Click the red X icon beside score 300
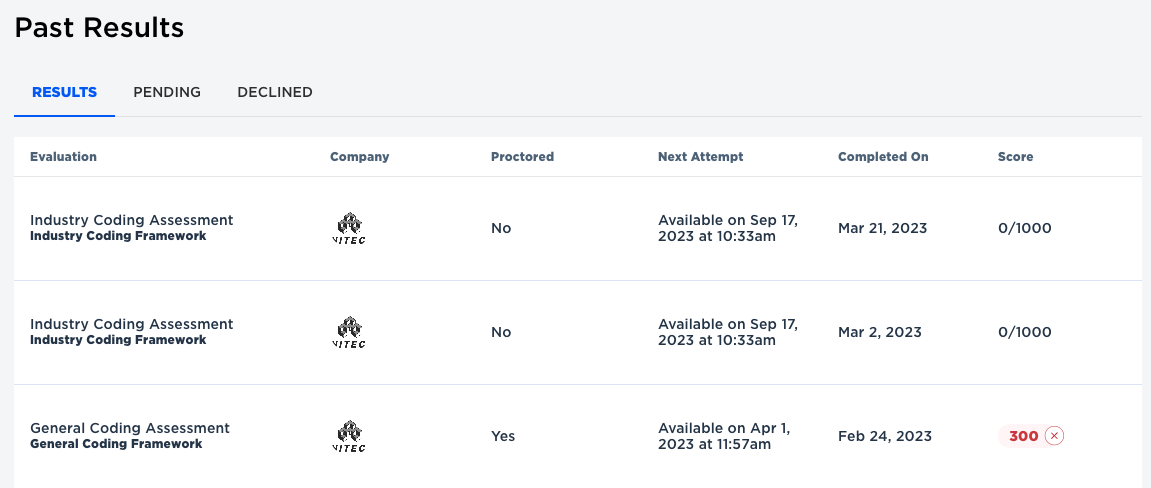 click(1054, 436)
